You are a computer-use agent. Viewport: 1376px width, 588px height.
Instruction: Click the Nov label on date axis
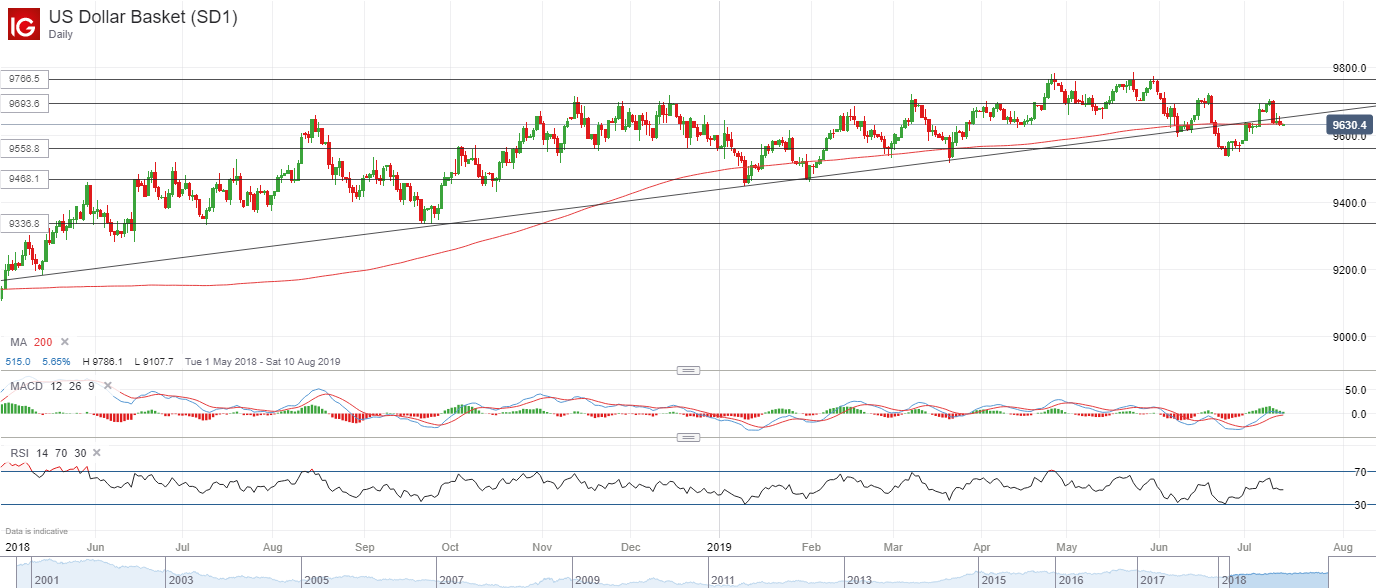coord(543,548)
